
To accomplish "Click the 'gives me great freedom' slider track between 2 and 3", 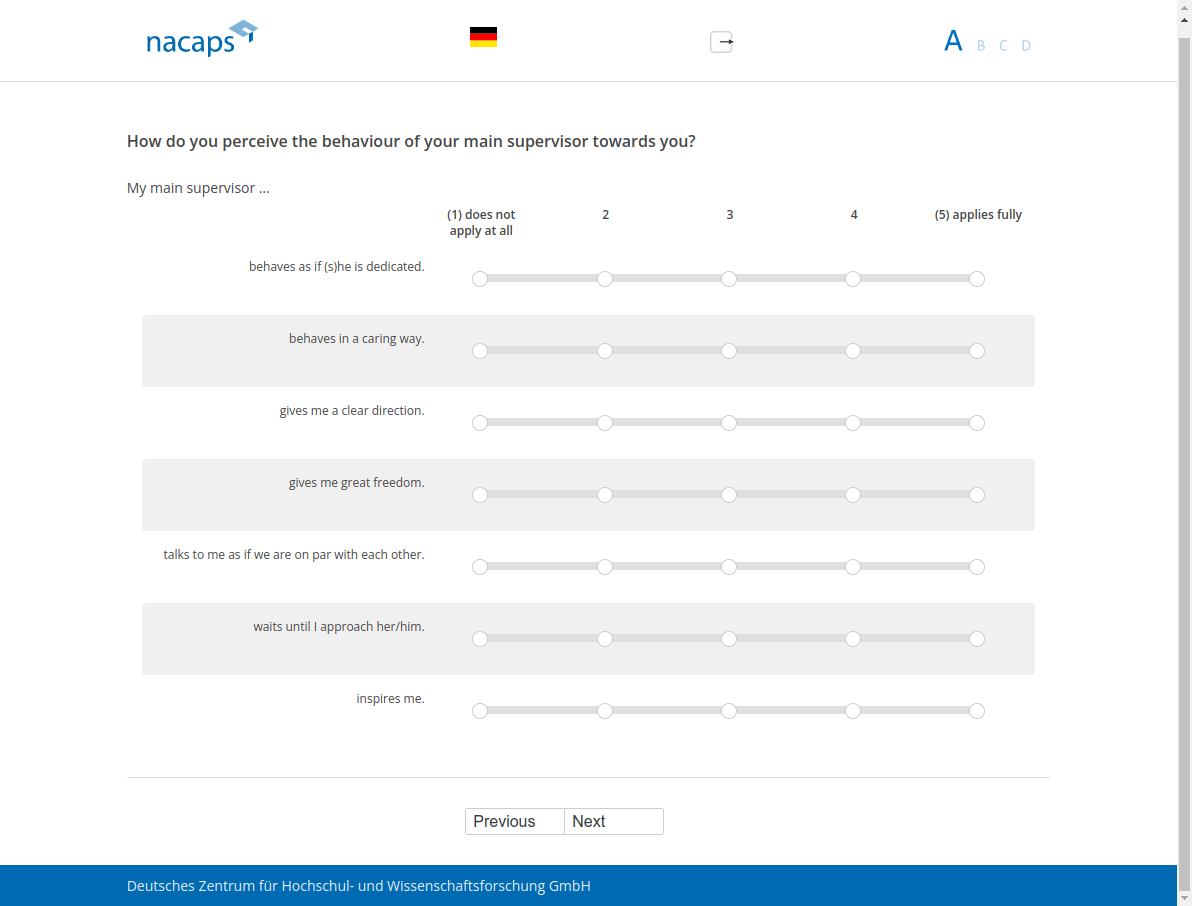I will (667, 495).
